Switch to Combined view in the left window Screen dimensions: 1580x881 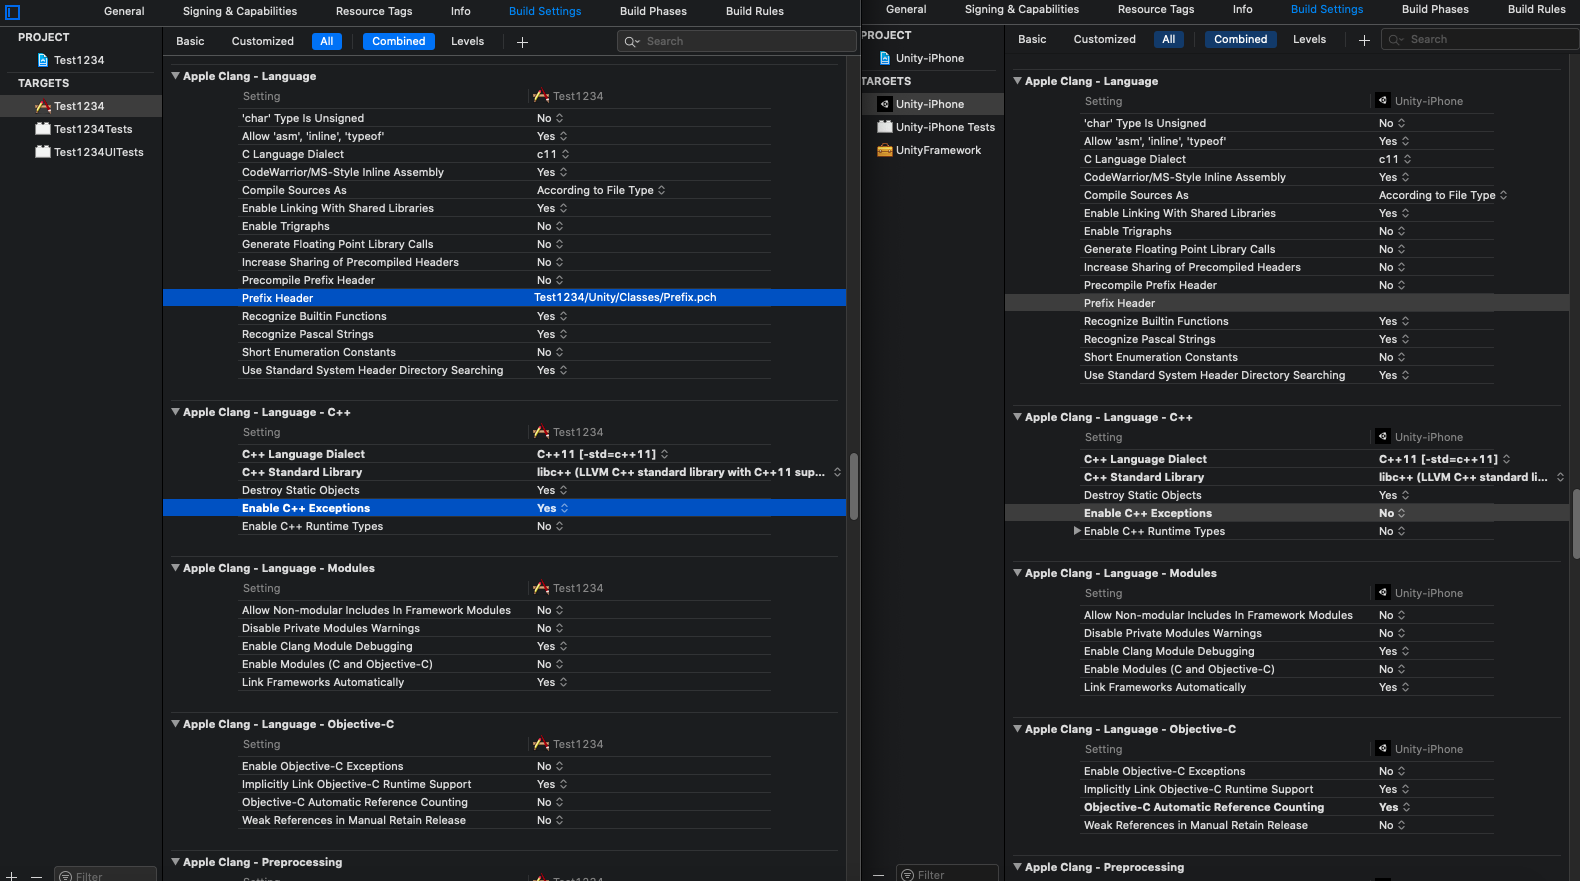[x=399, y=42]
